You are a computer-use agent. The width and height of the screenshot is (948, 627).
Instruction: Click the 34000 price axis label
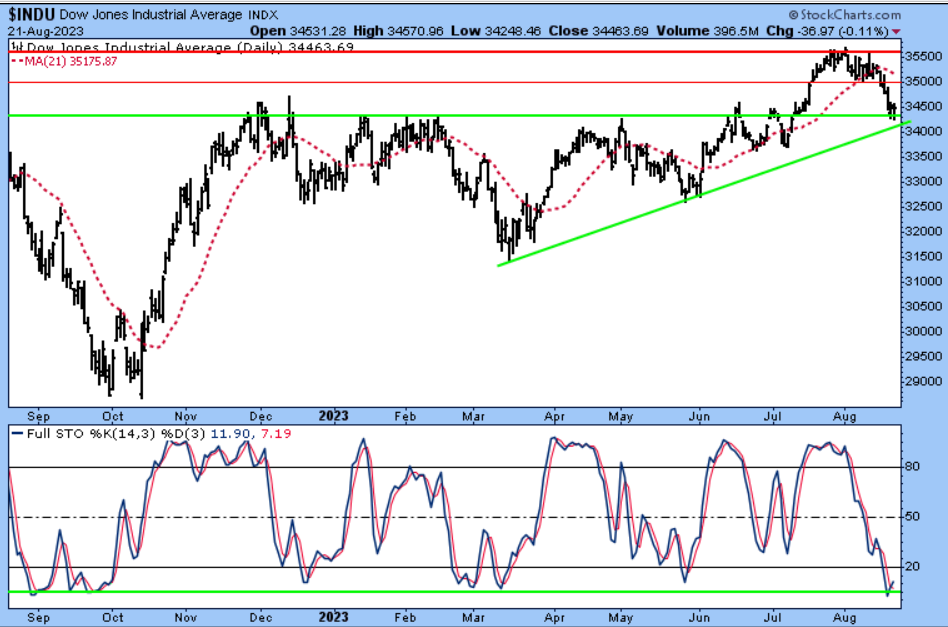pyautogui.click(x=923, y=131)
